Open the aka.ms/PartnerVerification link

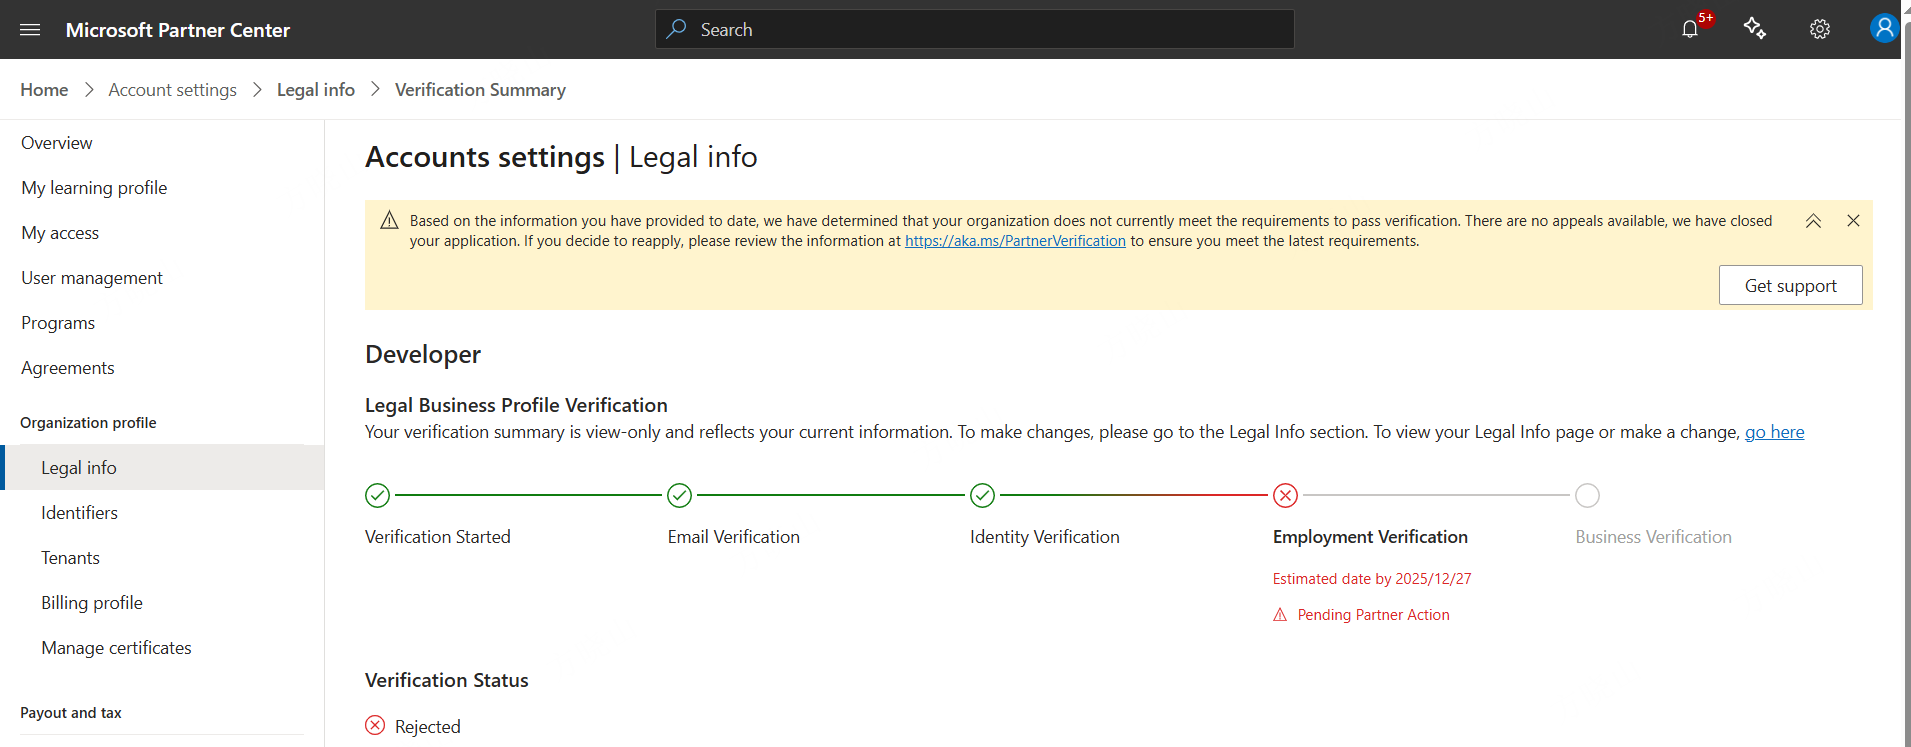(x=1015, y=241)
